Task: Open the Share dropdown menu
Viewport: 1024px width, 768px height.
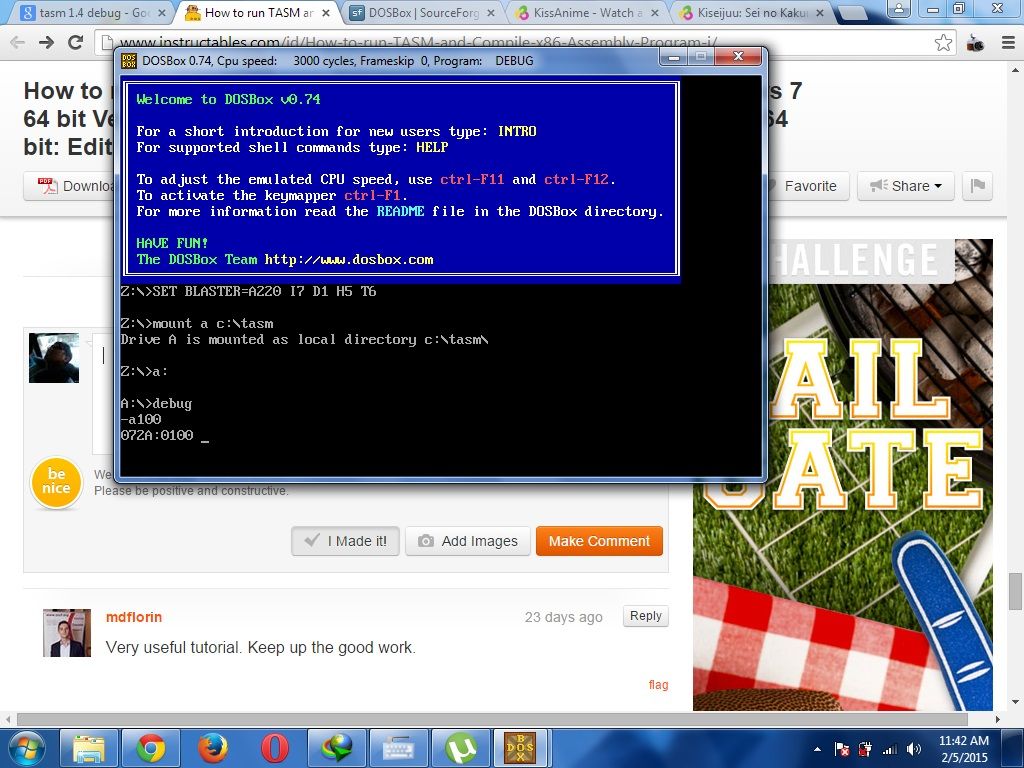Action: pyautogui.click(x=905, y=186)
